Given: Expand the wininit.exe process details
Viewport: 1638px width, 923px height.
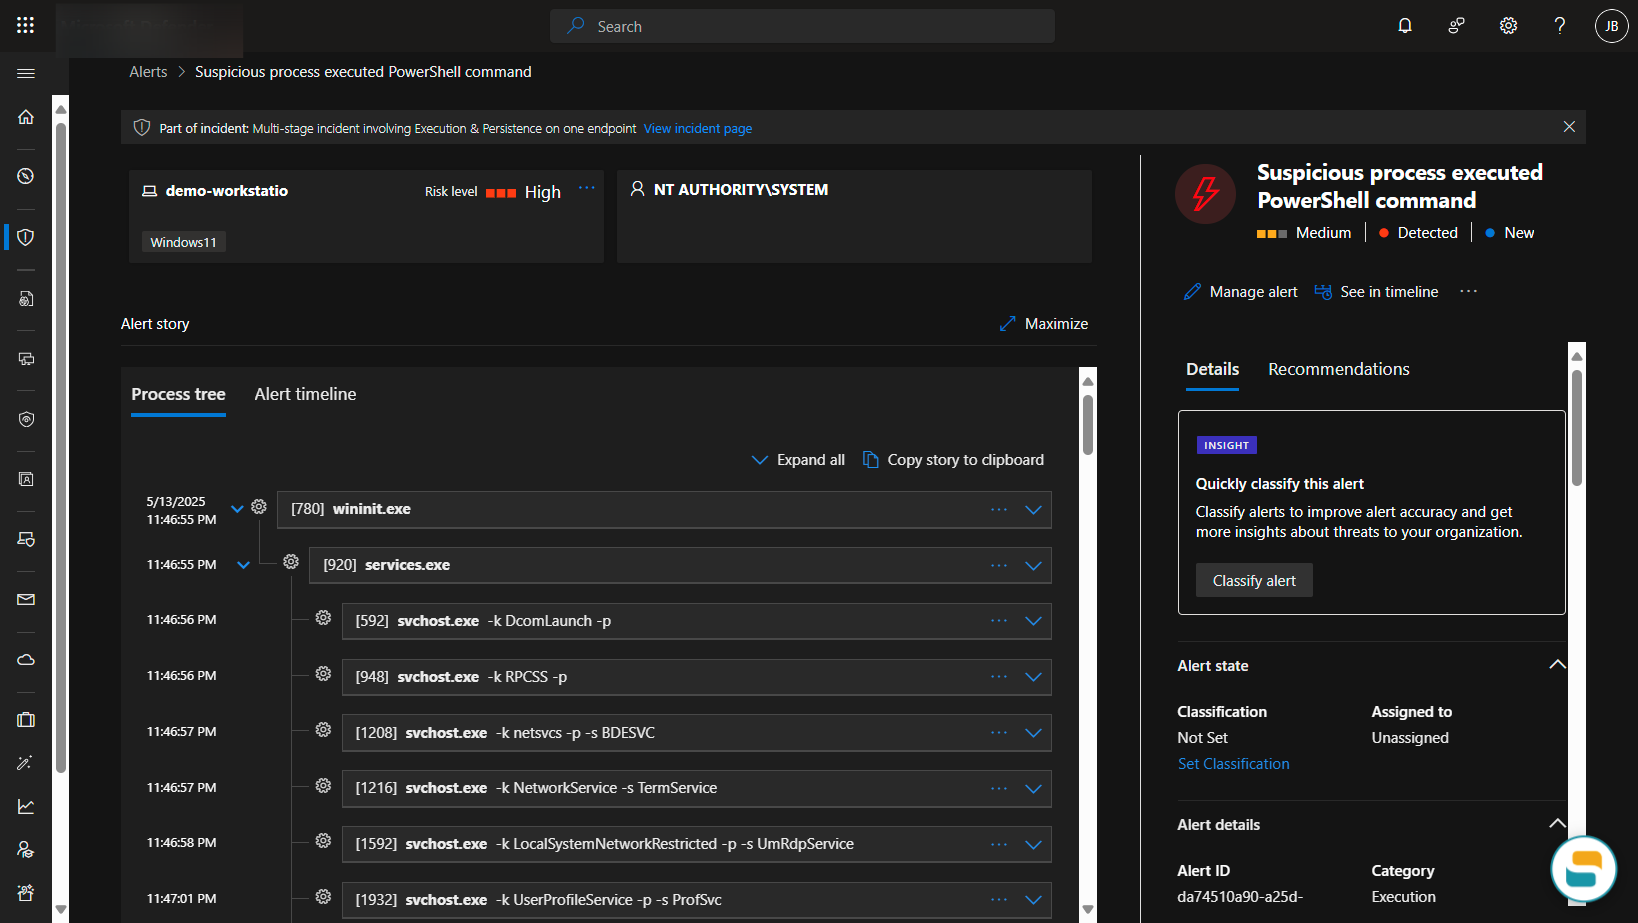Looking at the screenshot, I should [1033, 510].
